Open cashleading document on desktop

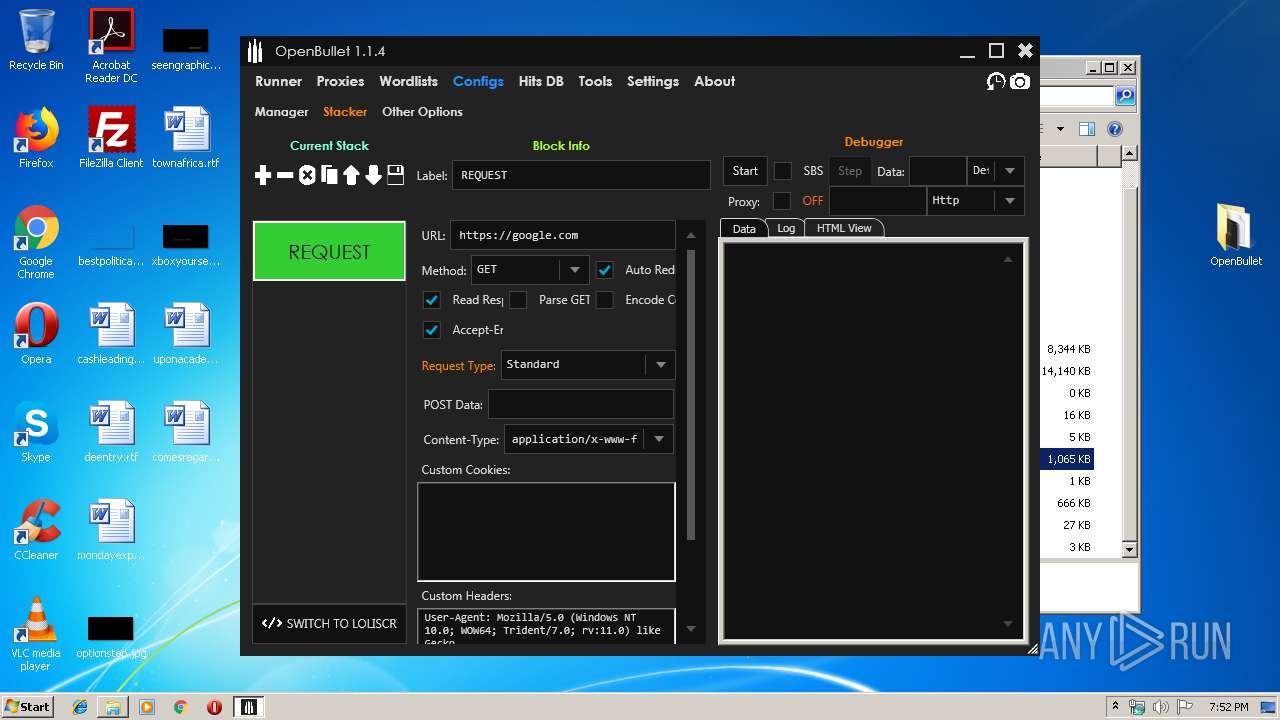tap(111, 334)
